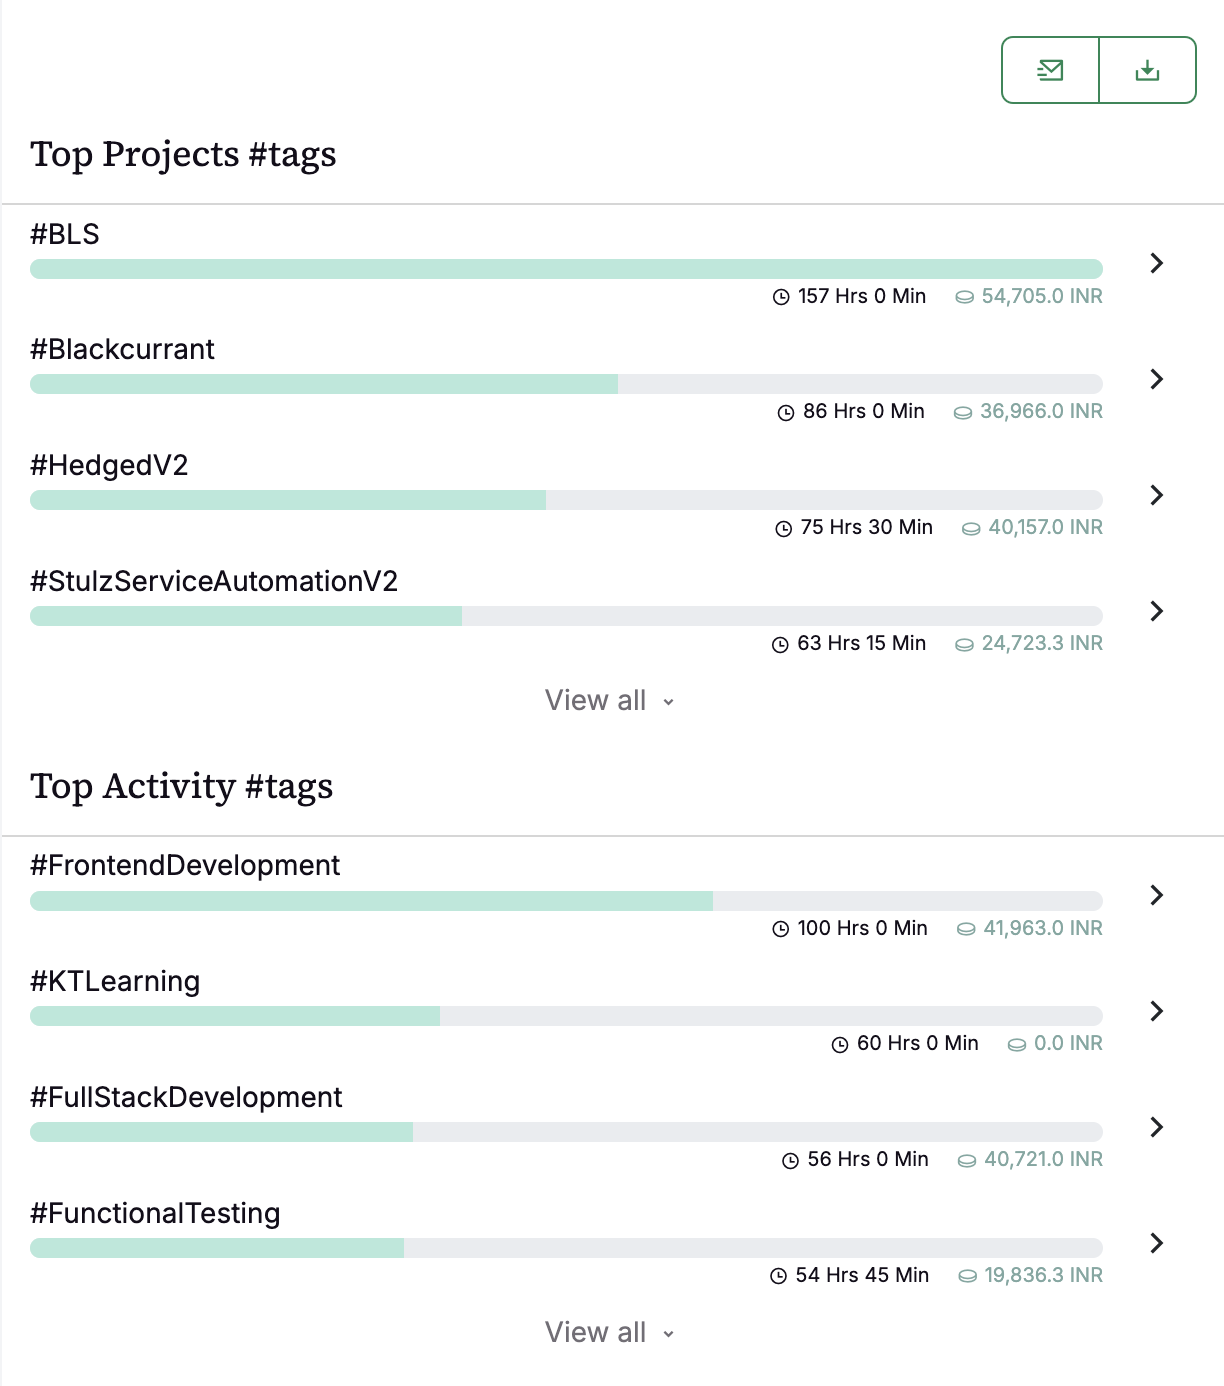Click the #BLS progress bar
The width and height of the screenshot is (1224, 1386).
point(566,268)
